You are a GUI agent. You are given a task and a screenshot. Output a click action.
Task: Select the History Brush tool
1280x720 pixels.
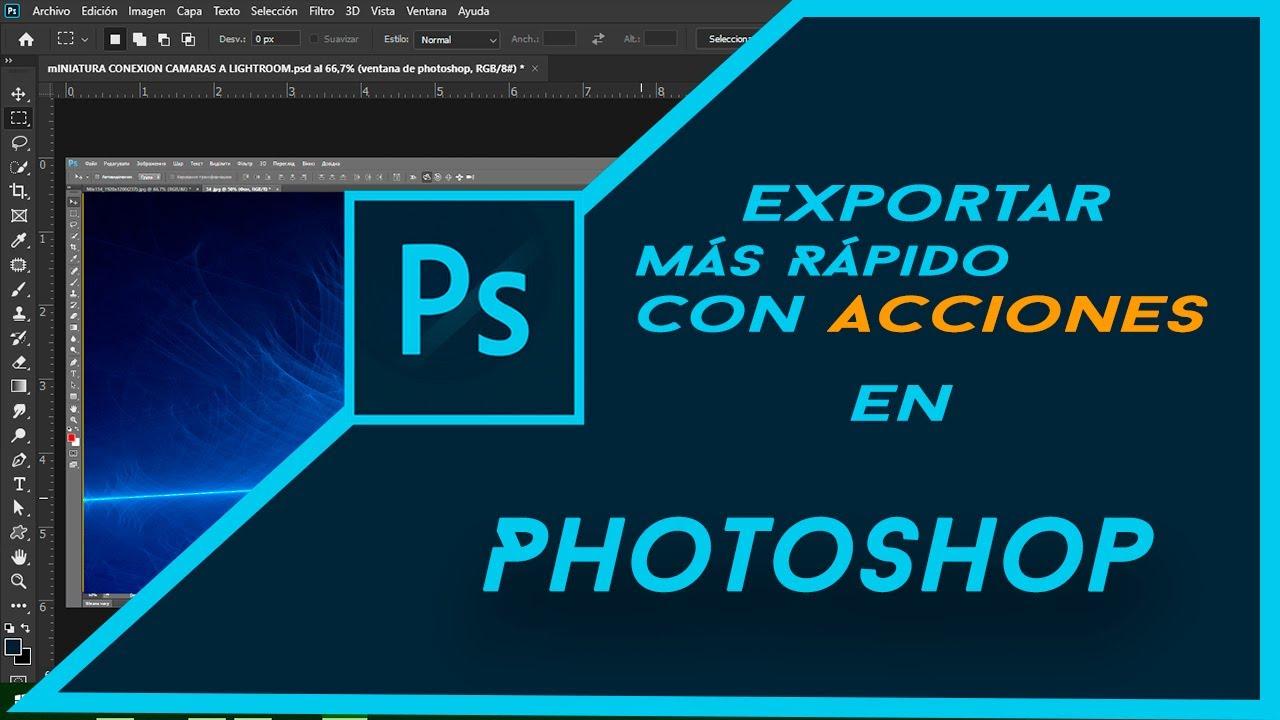pos(18,338)
